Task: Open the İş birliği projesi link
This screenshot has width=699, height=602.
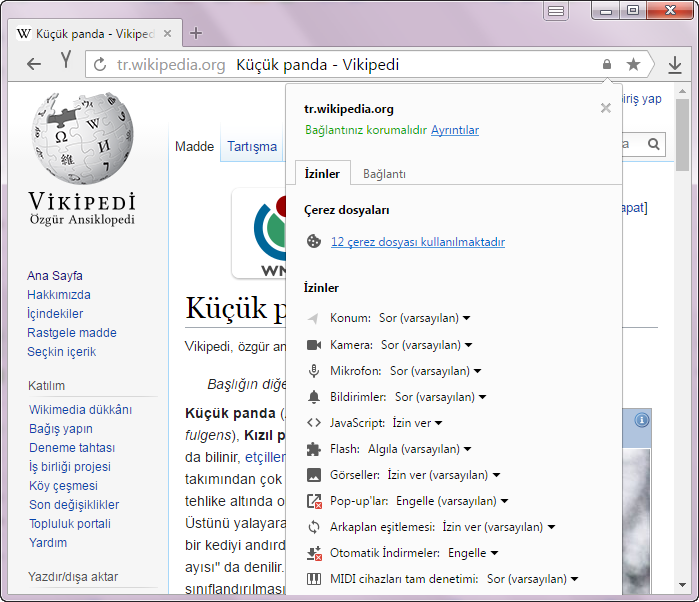Action: point(70,466)
